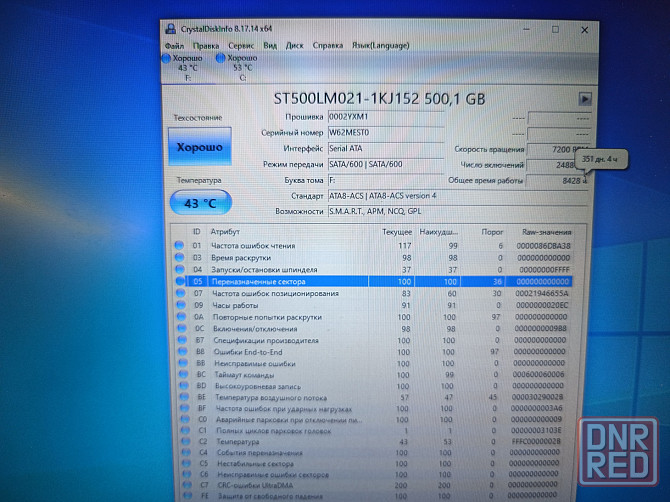
Task: Click status icon of attribute 0A row
Action: coord(182,317)
